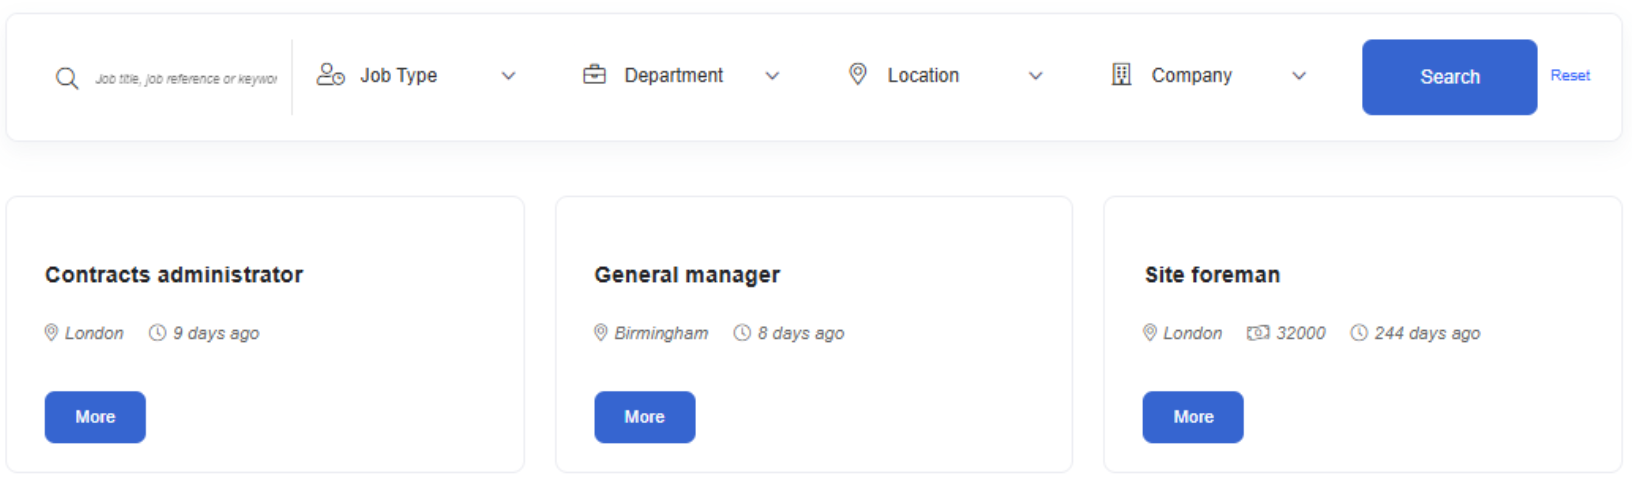Click the salary money icon on Site foreman

pyautogui.click(x=1257, y=333)
